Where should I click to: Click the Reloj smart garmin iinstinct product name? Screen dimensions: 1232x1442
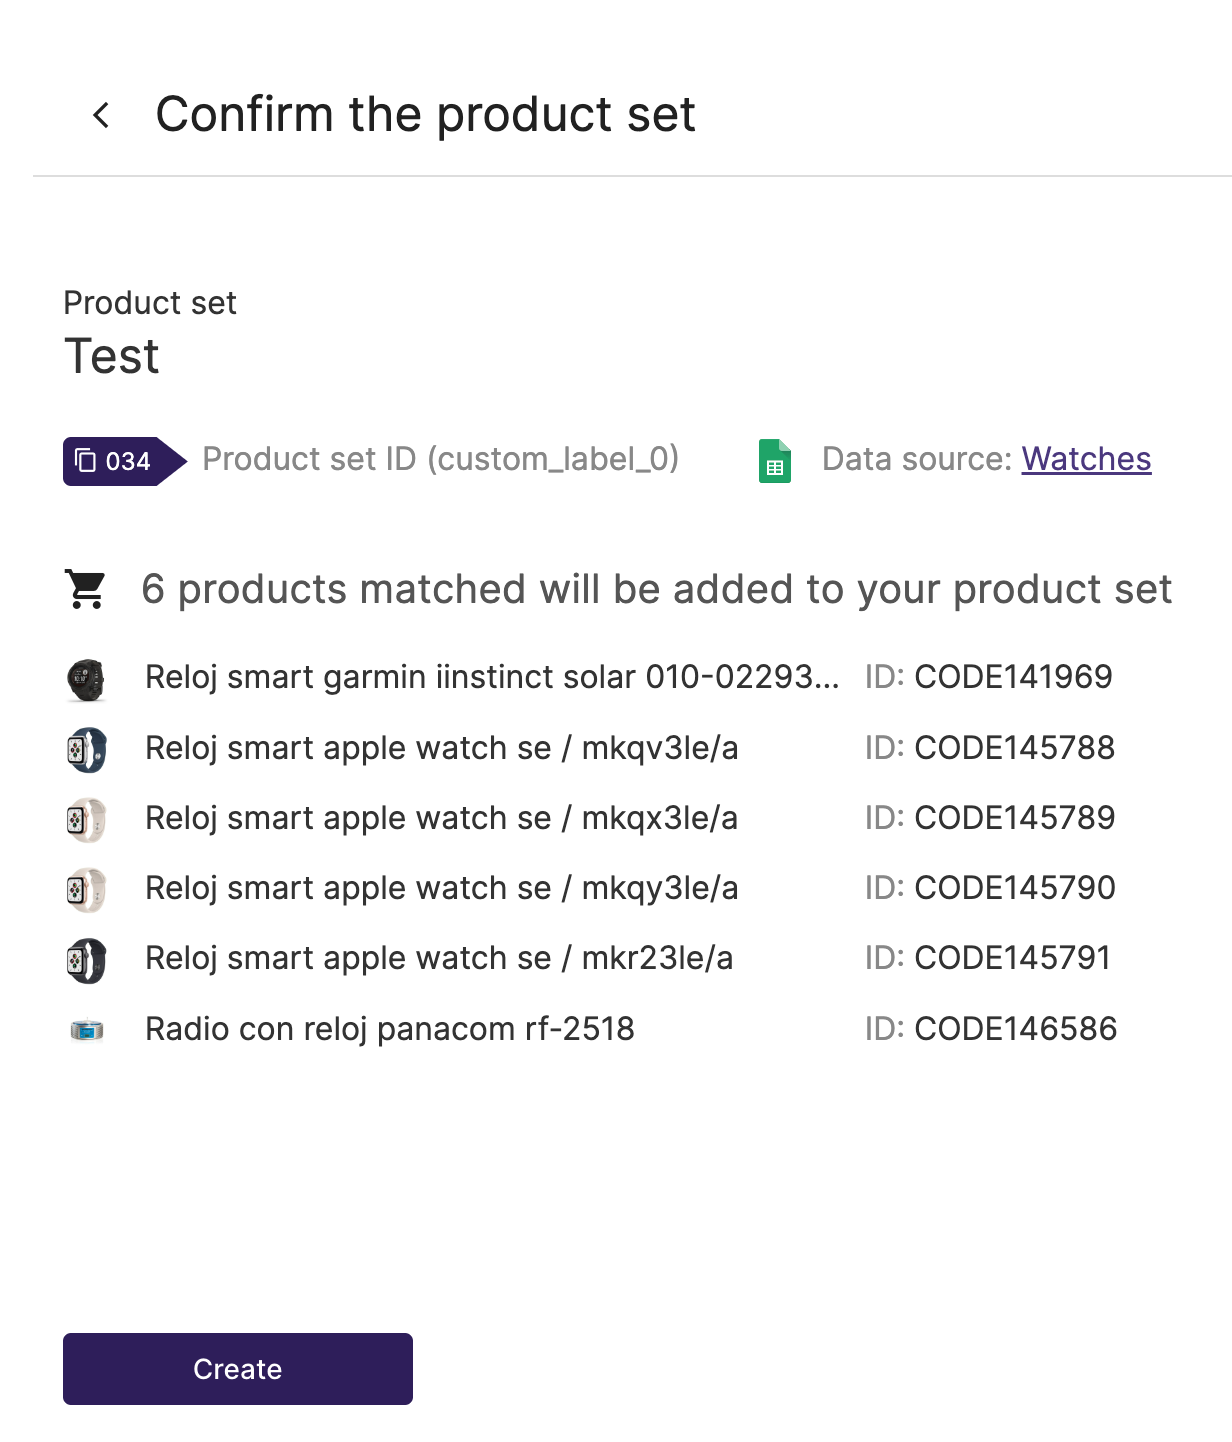(x=492, y=677)
